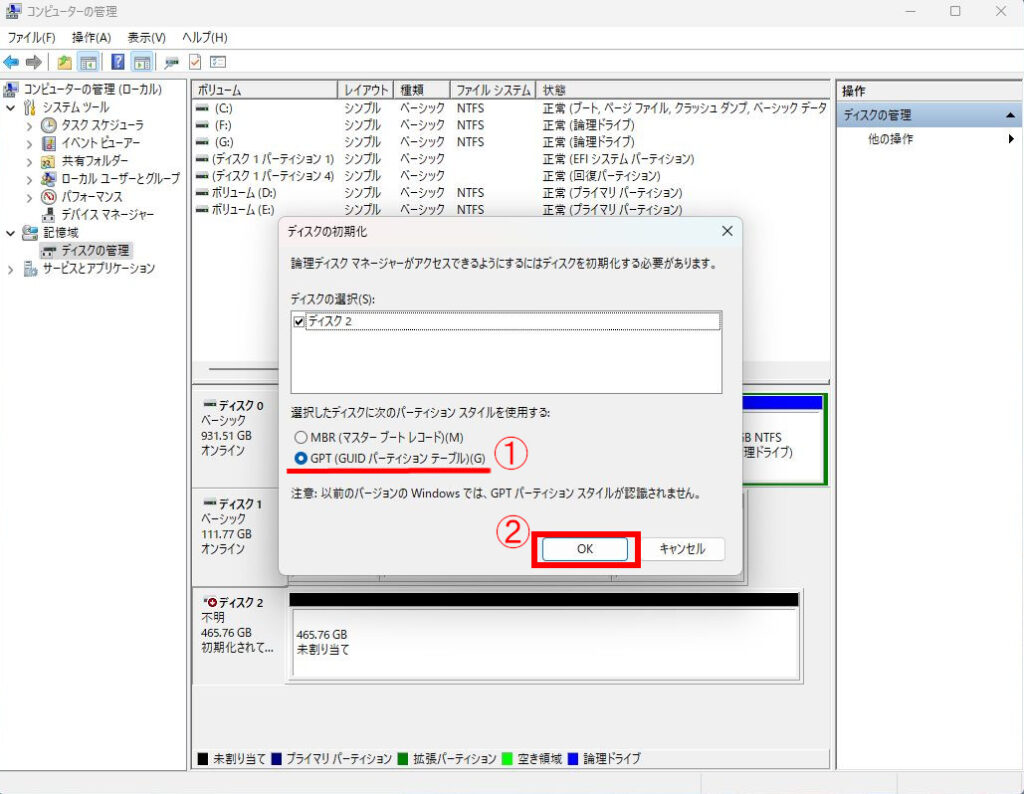This screenshot has width=1024, height=794.
Task: Select the パフォーマンス icon
Action: [x=49, y=196]
